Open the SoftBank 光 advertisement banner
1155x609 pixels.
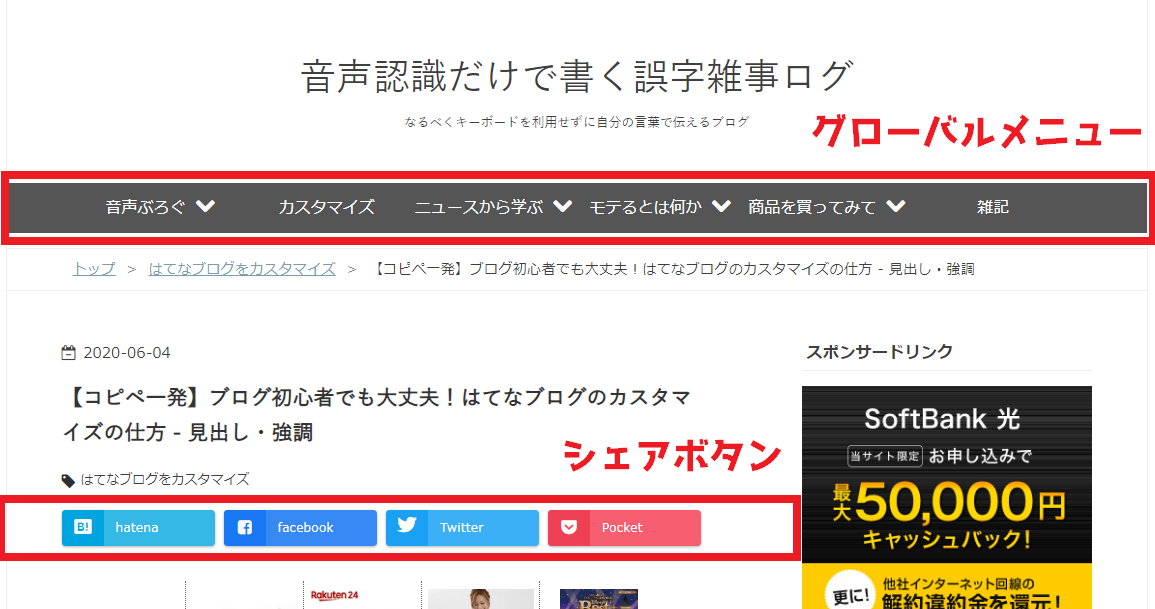click(x=947, y=497)
